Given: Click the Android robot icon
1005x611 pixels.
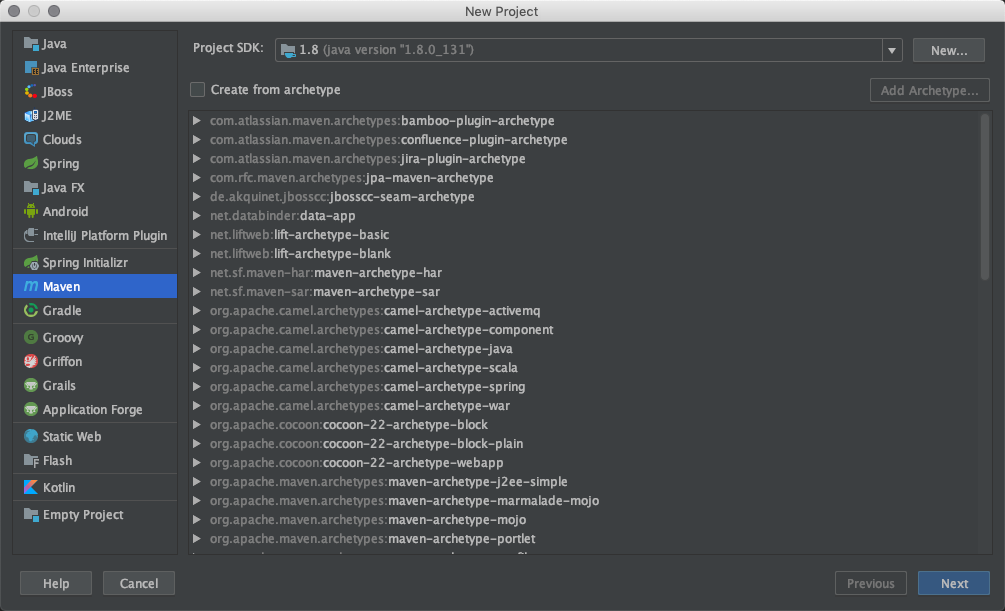Looking at the screenshot, I should [31, 211].
